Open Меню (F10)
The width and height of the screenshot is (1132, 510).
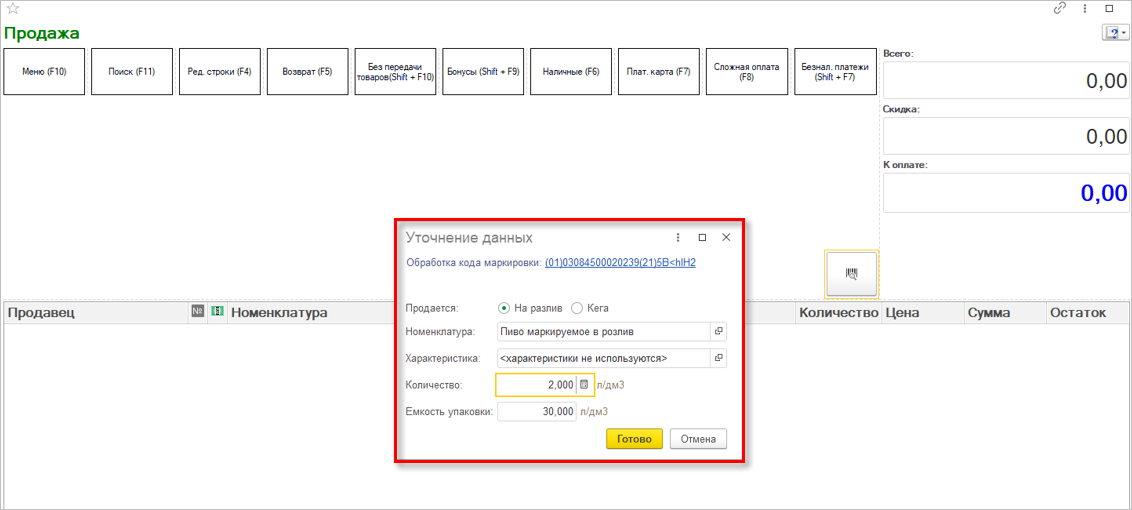tap(44, 72)
